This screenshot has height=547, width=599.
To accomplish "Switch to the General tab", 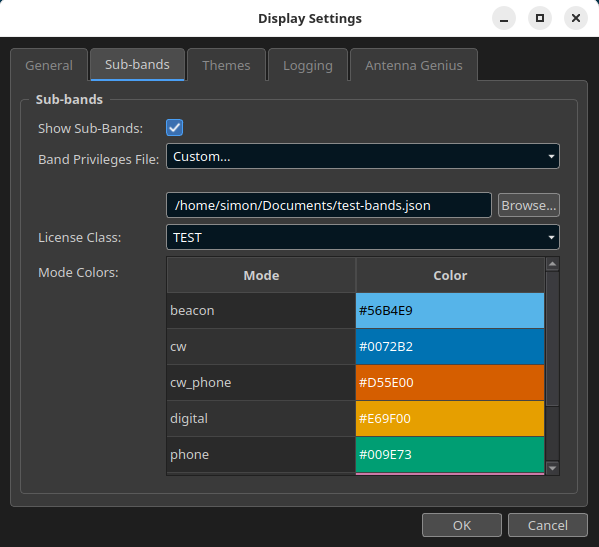I will point(49,65).
